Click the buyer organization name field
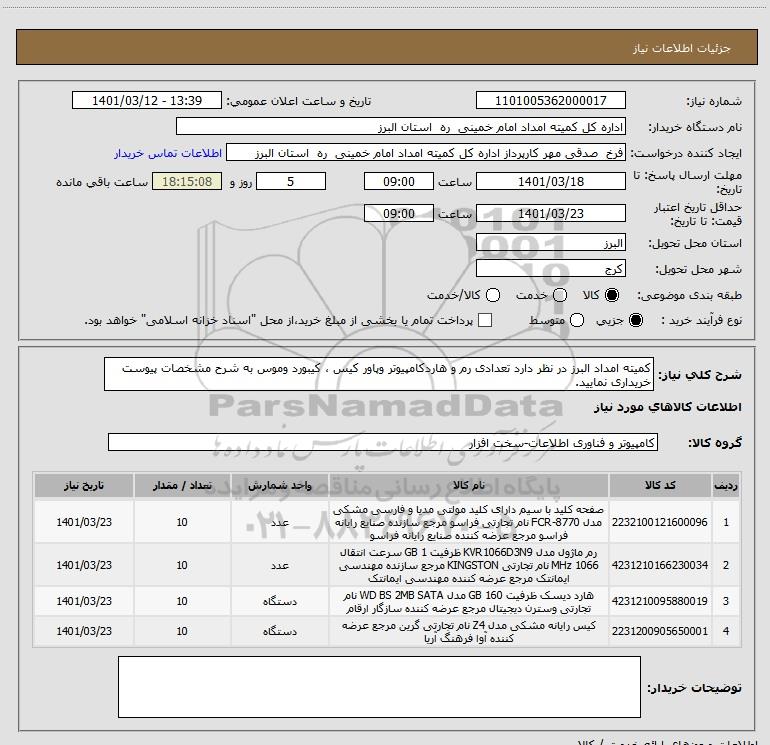Viewport: 770px width, 745px height. tap(401, 127)
